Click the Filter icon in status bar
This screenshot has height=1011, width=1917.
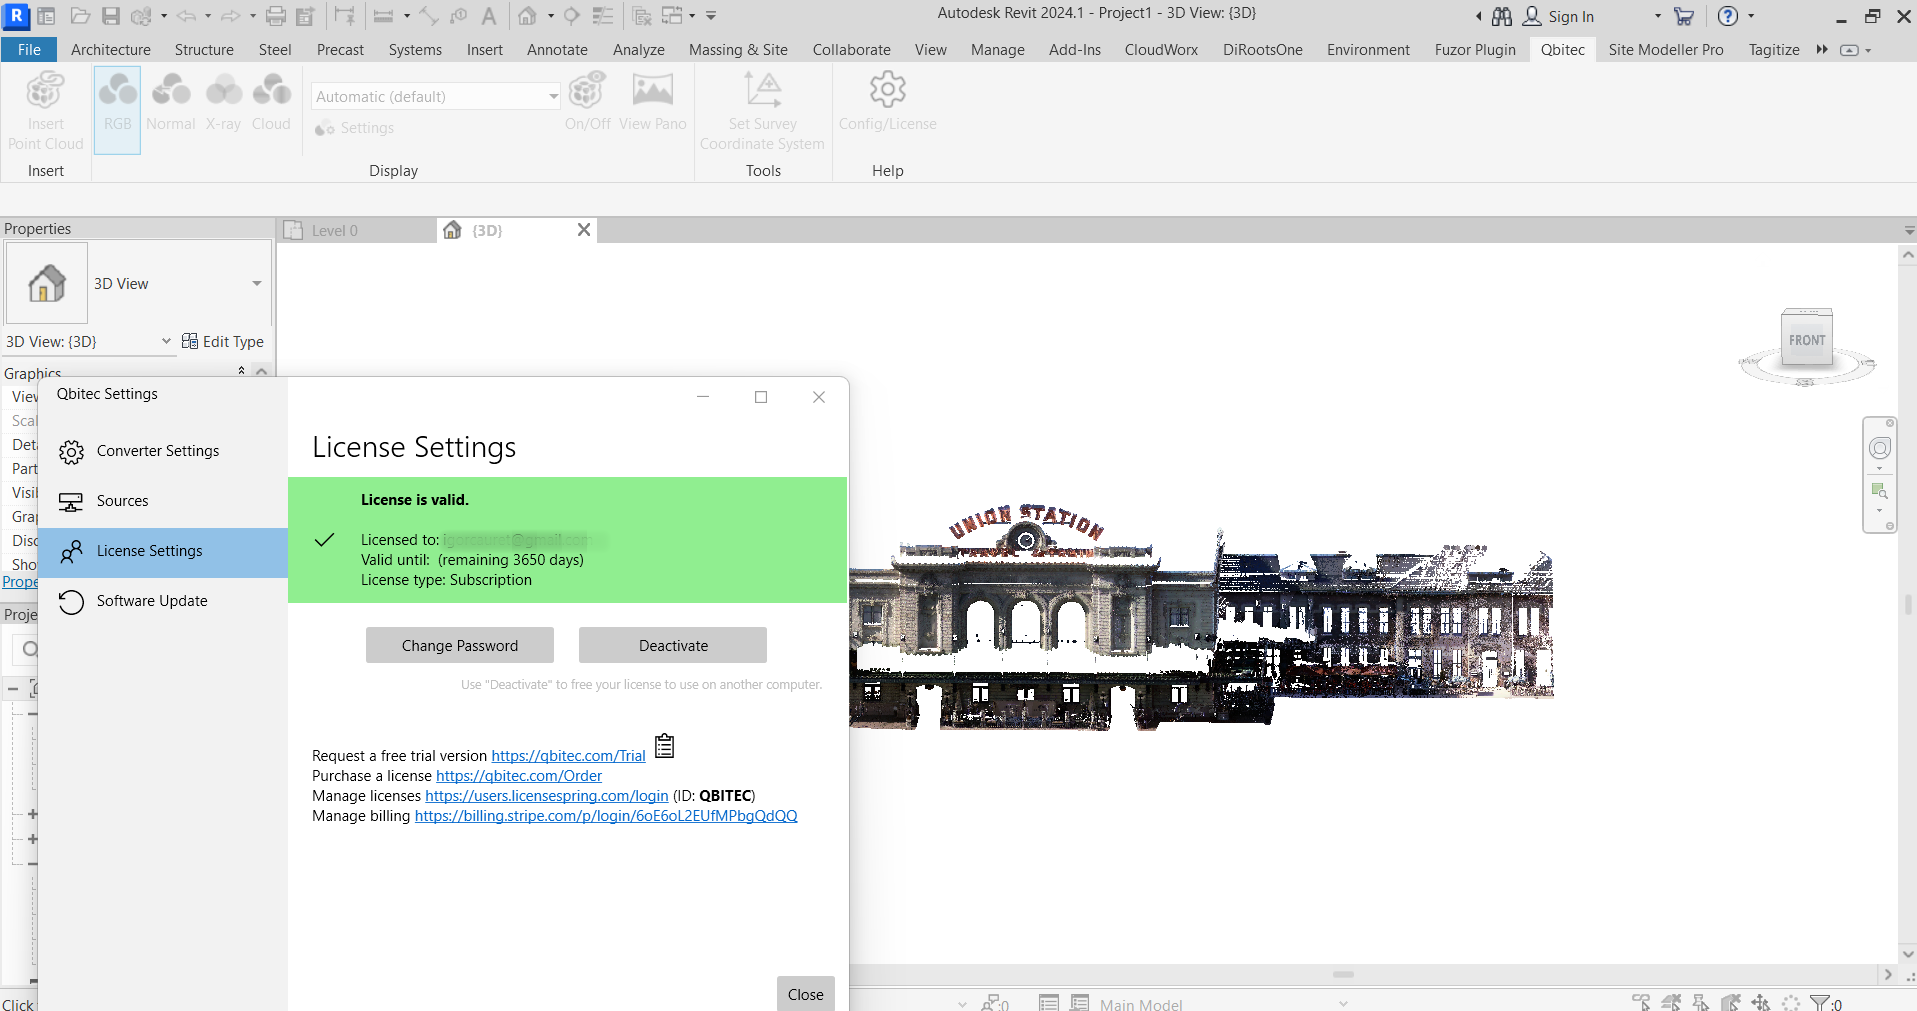pos(1820,1003)
